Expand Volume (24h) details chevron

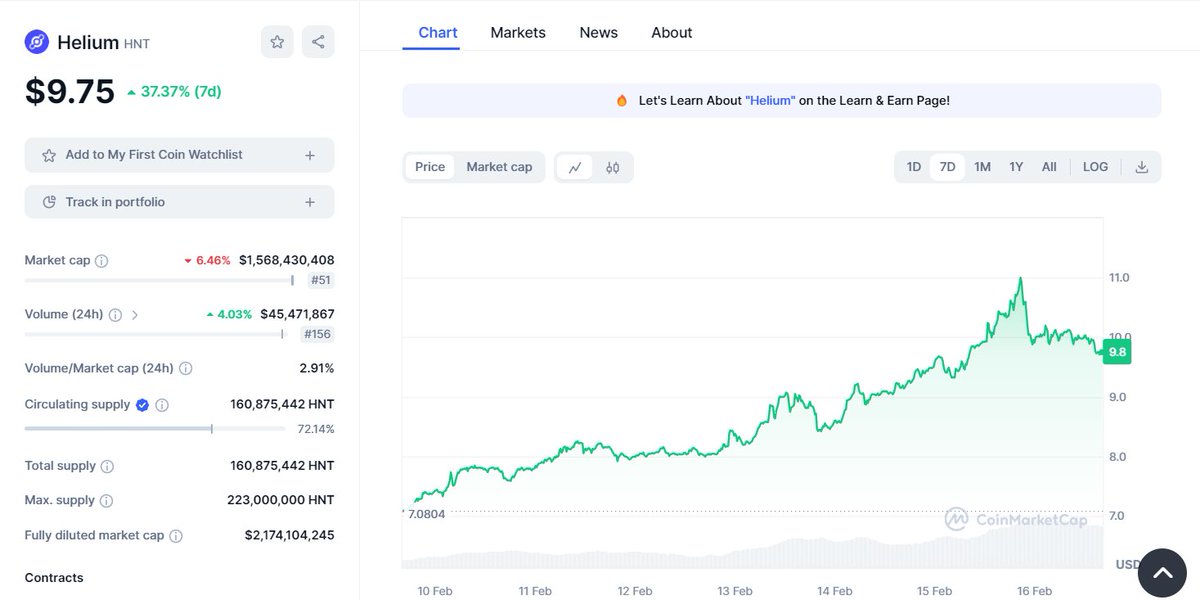[x=135, y=315]
